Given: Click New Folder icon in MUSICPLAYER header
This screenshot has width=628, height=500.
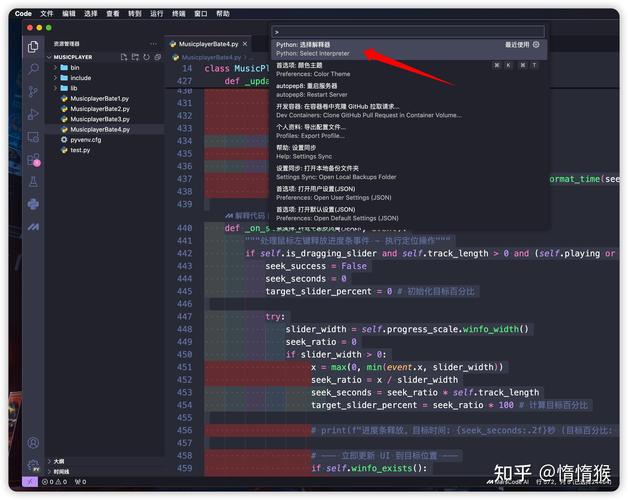Looking at the screenshot, I should [135, 57].
